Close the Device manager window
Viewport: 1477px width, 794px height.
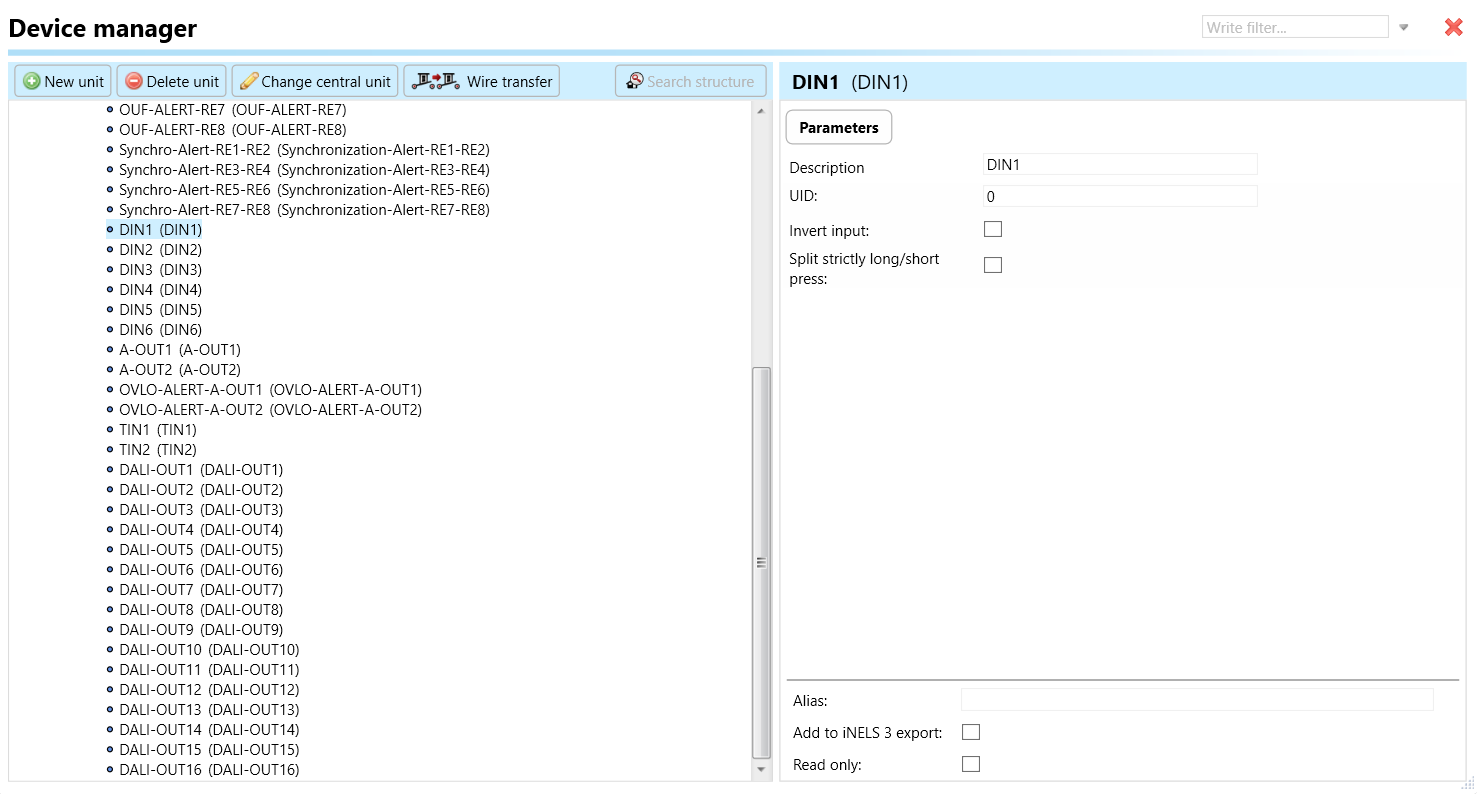1453,28
